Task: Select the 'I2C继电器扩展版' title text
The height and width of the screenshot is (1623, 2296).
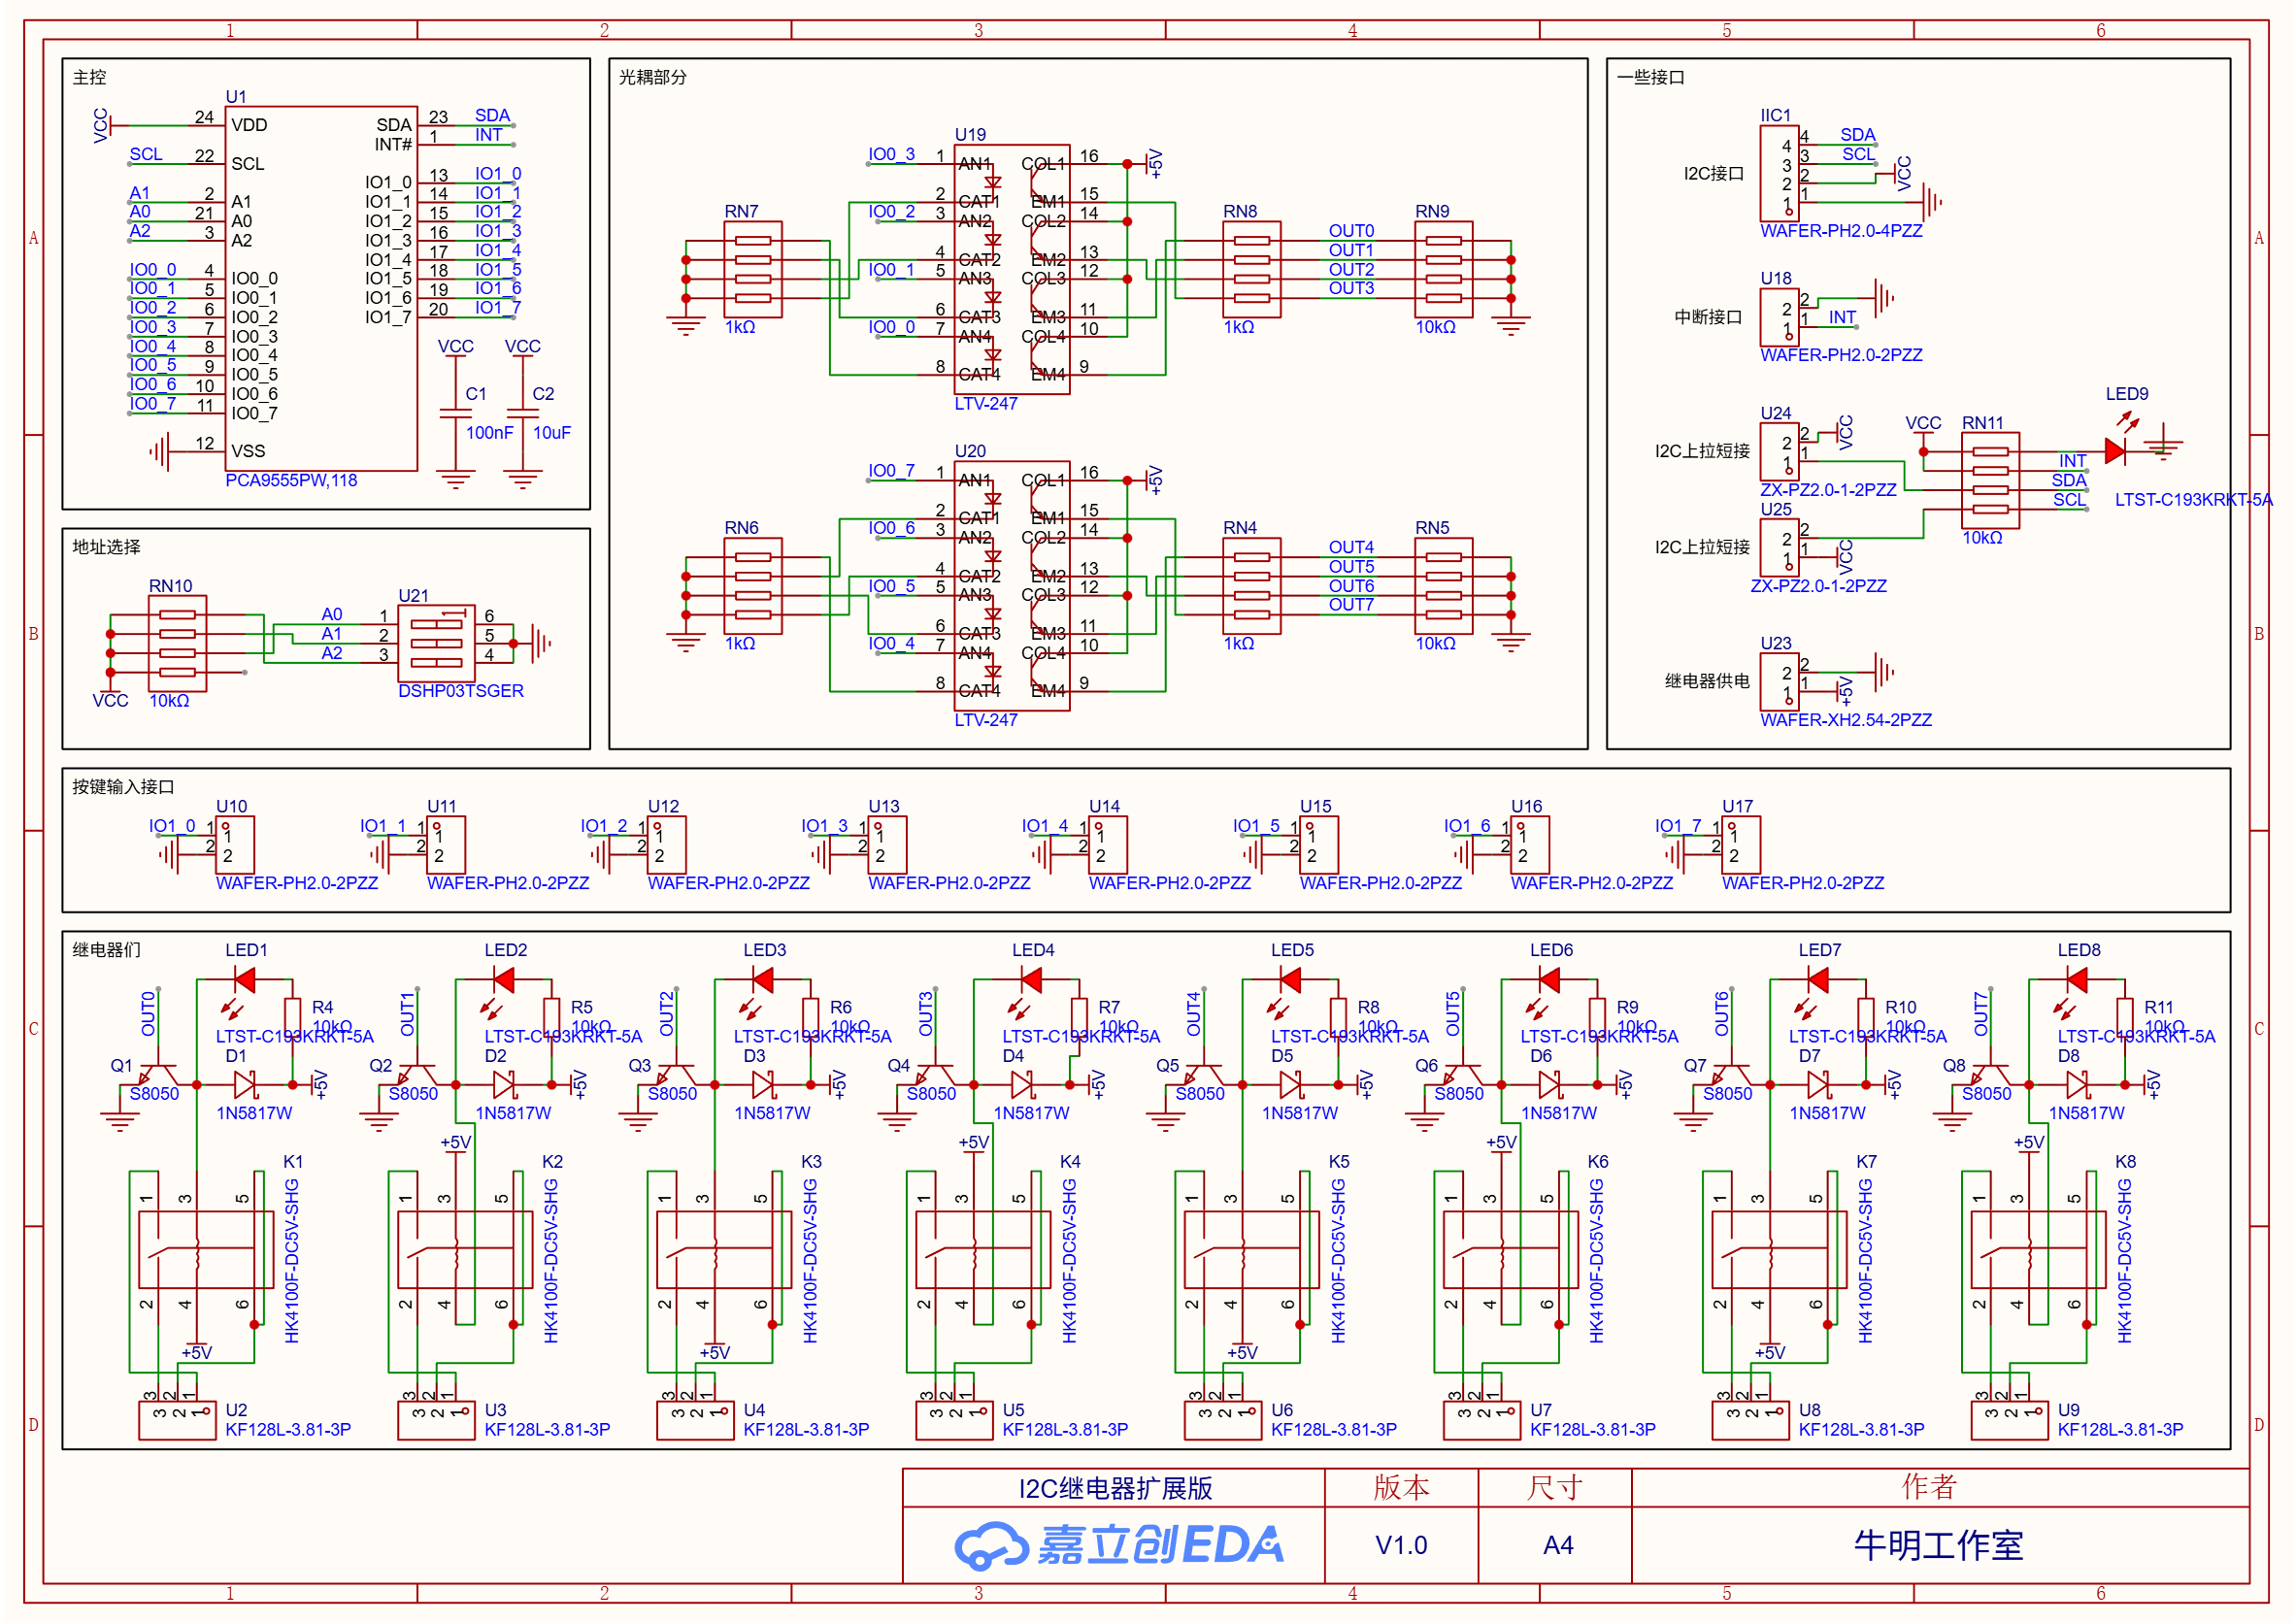Action: pos(1115,1488)
